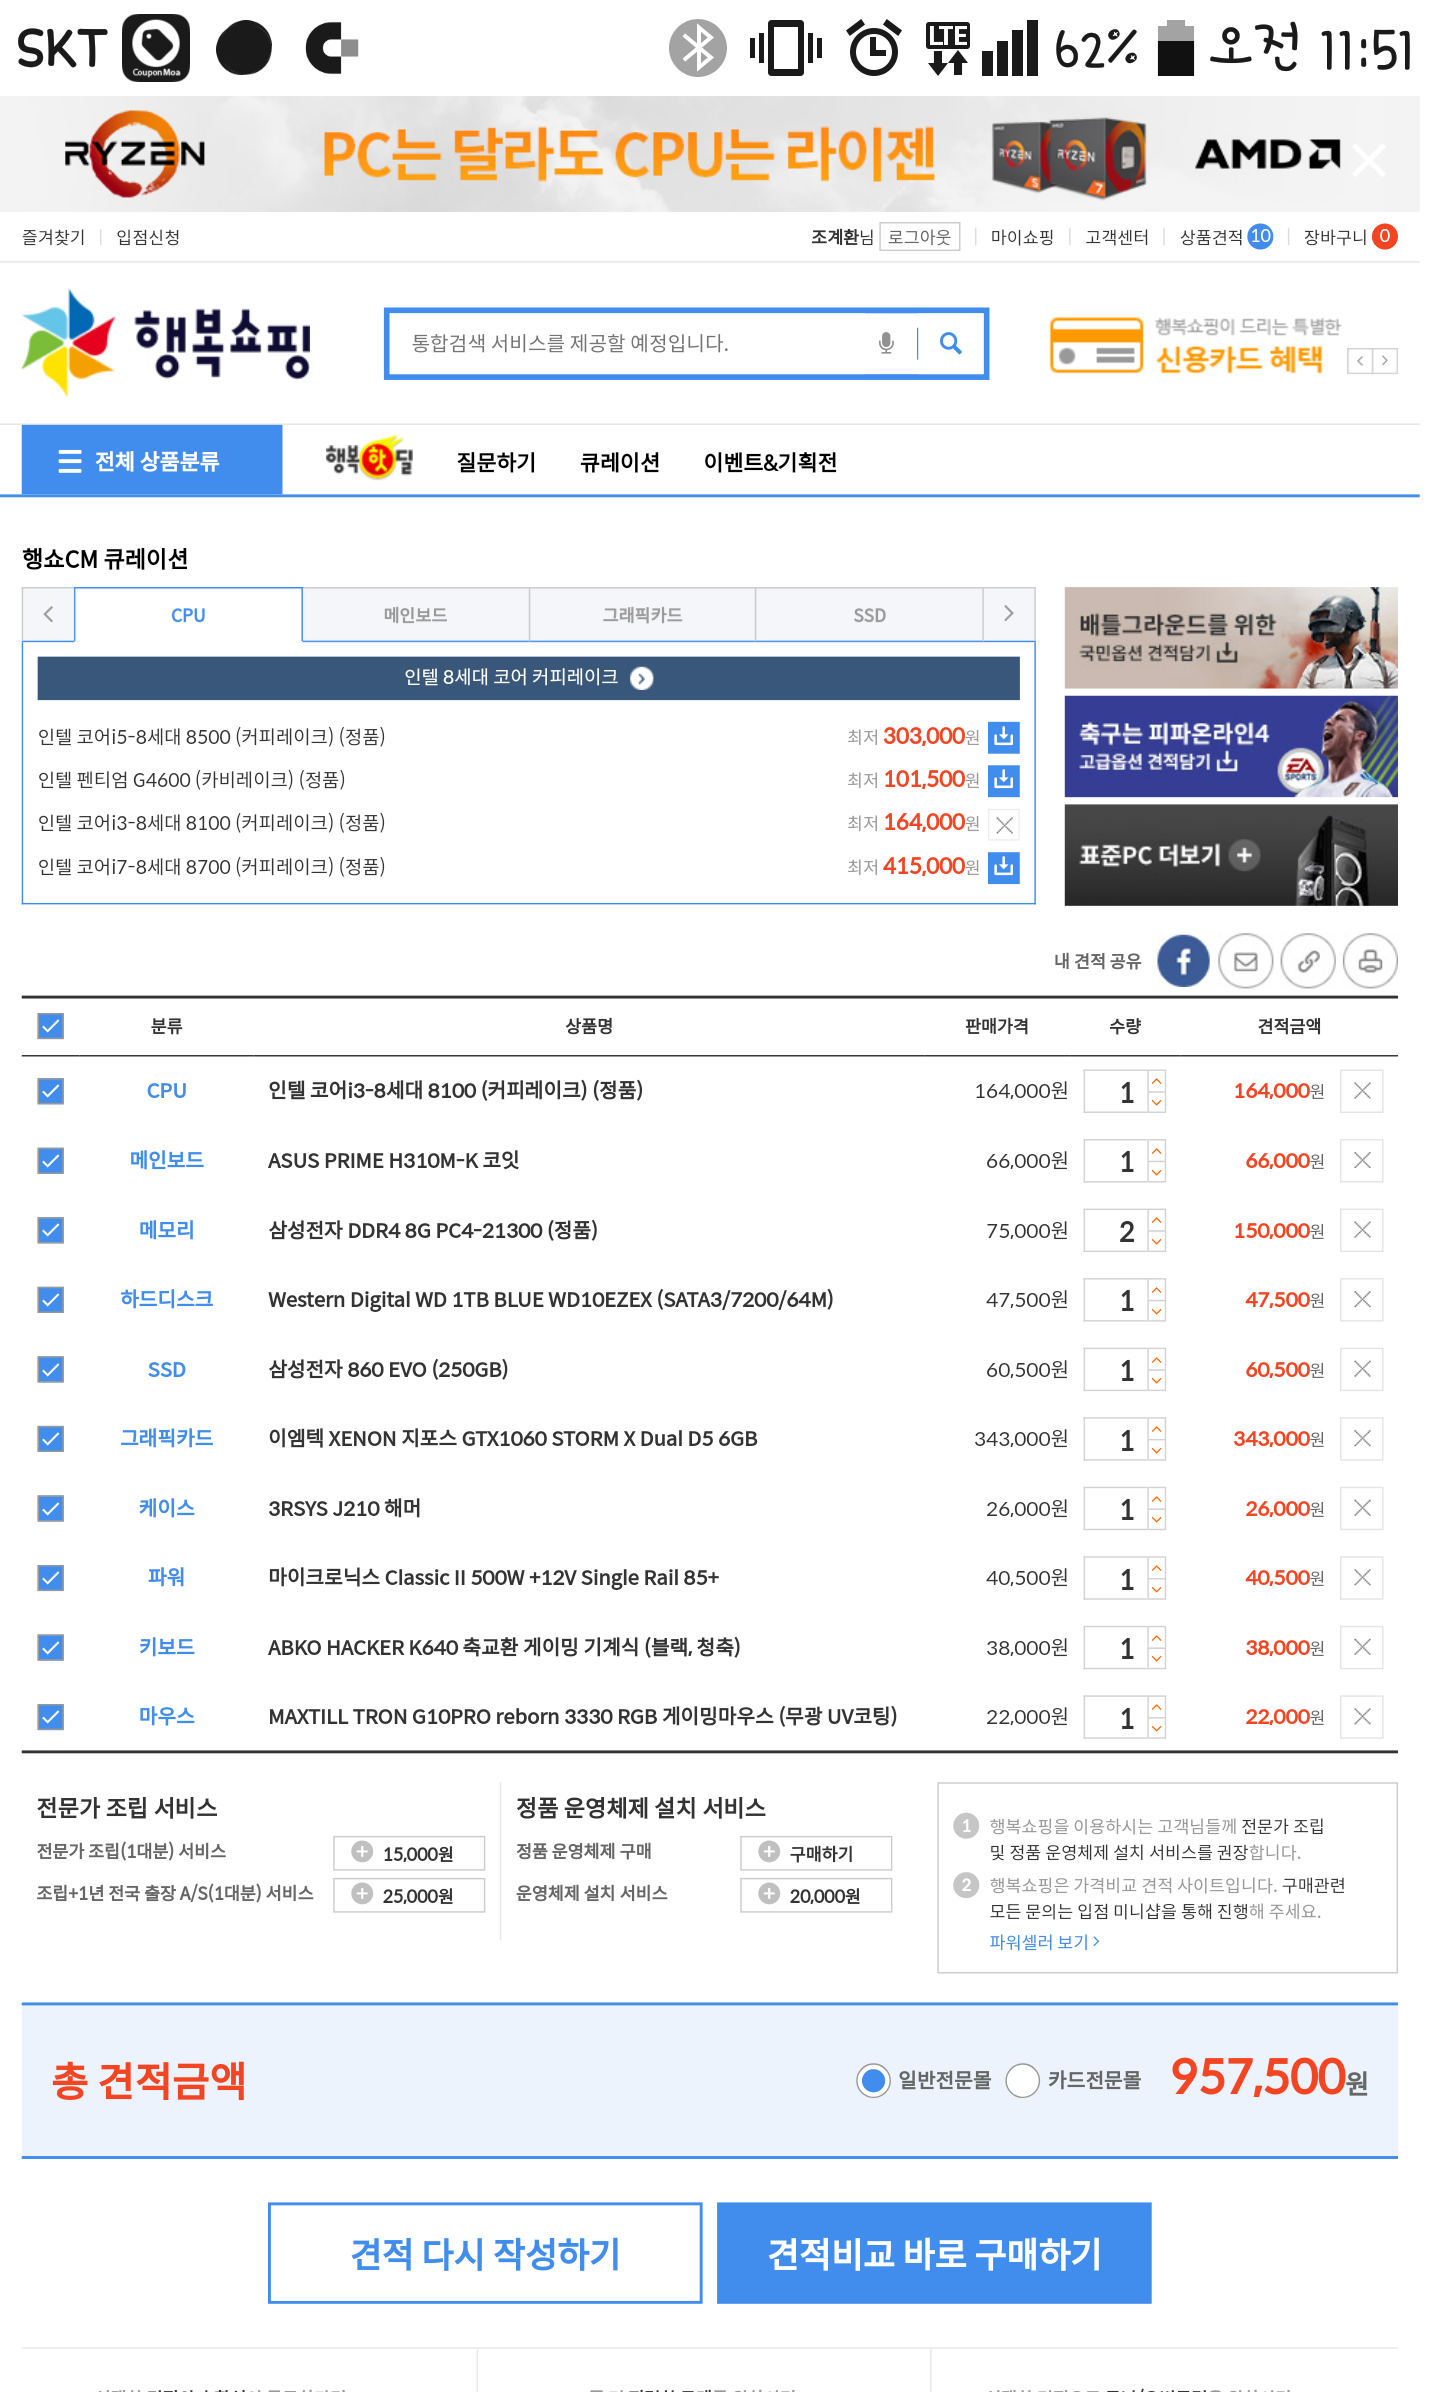Click the microphone voice search icon

coord(886,344)
